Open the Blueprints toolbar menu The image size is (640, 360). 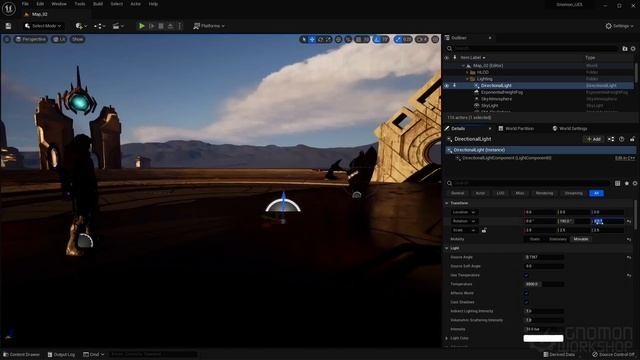(x=100, y=26)
